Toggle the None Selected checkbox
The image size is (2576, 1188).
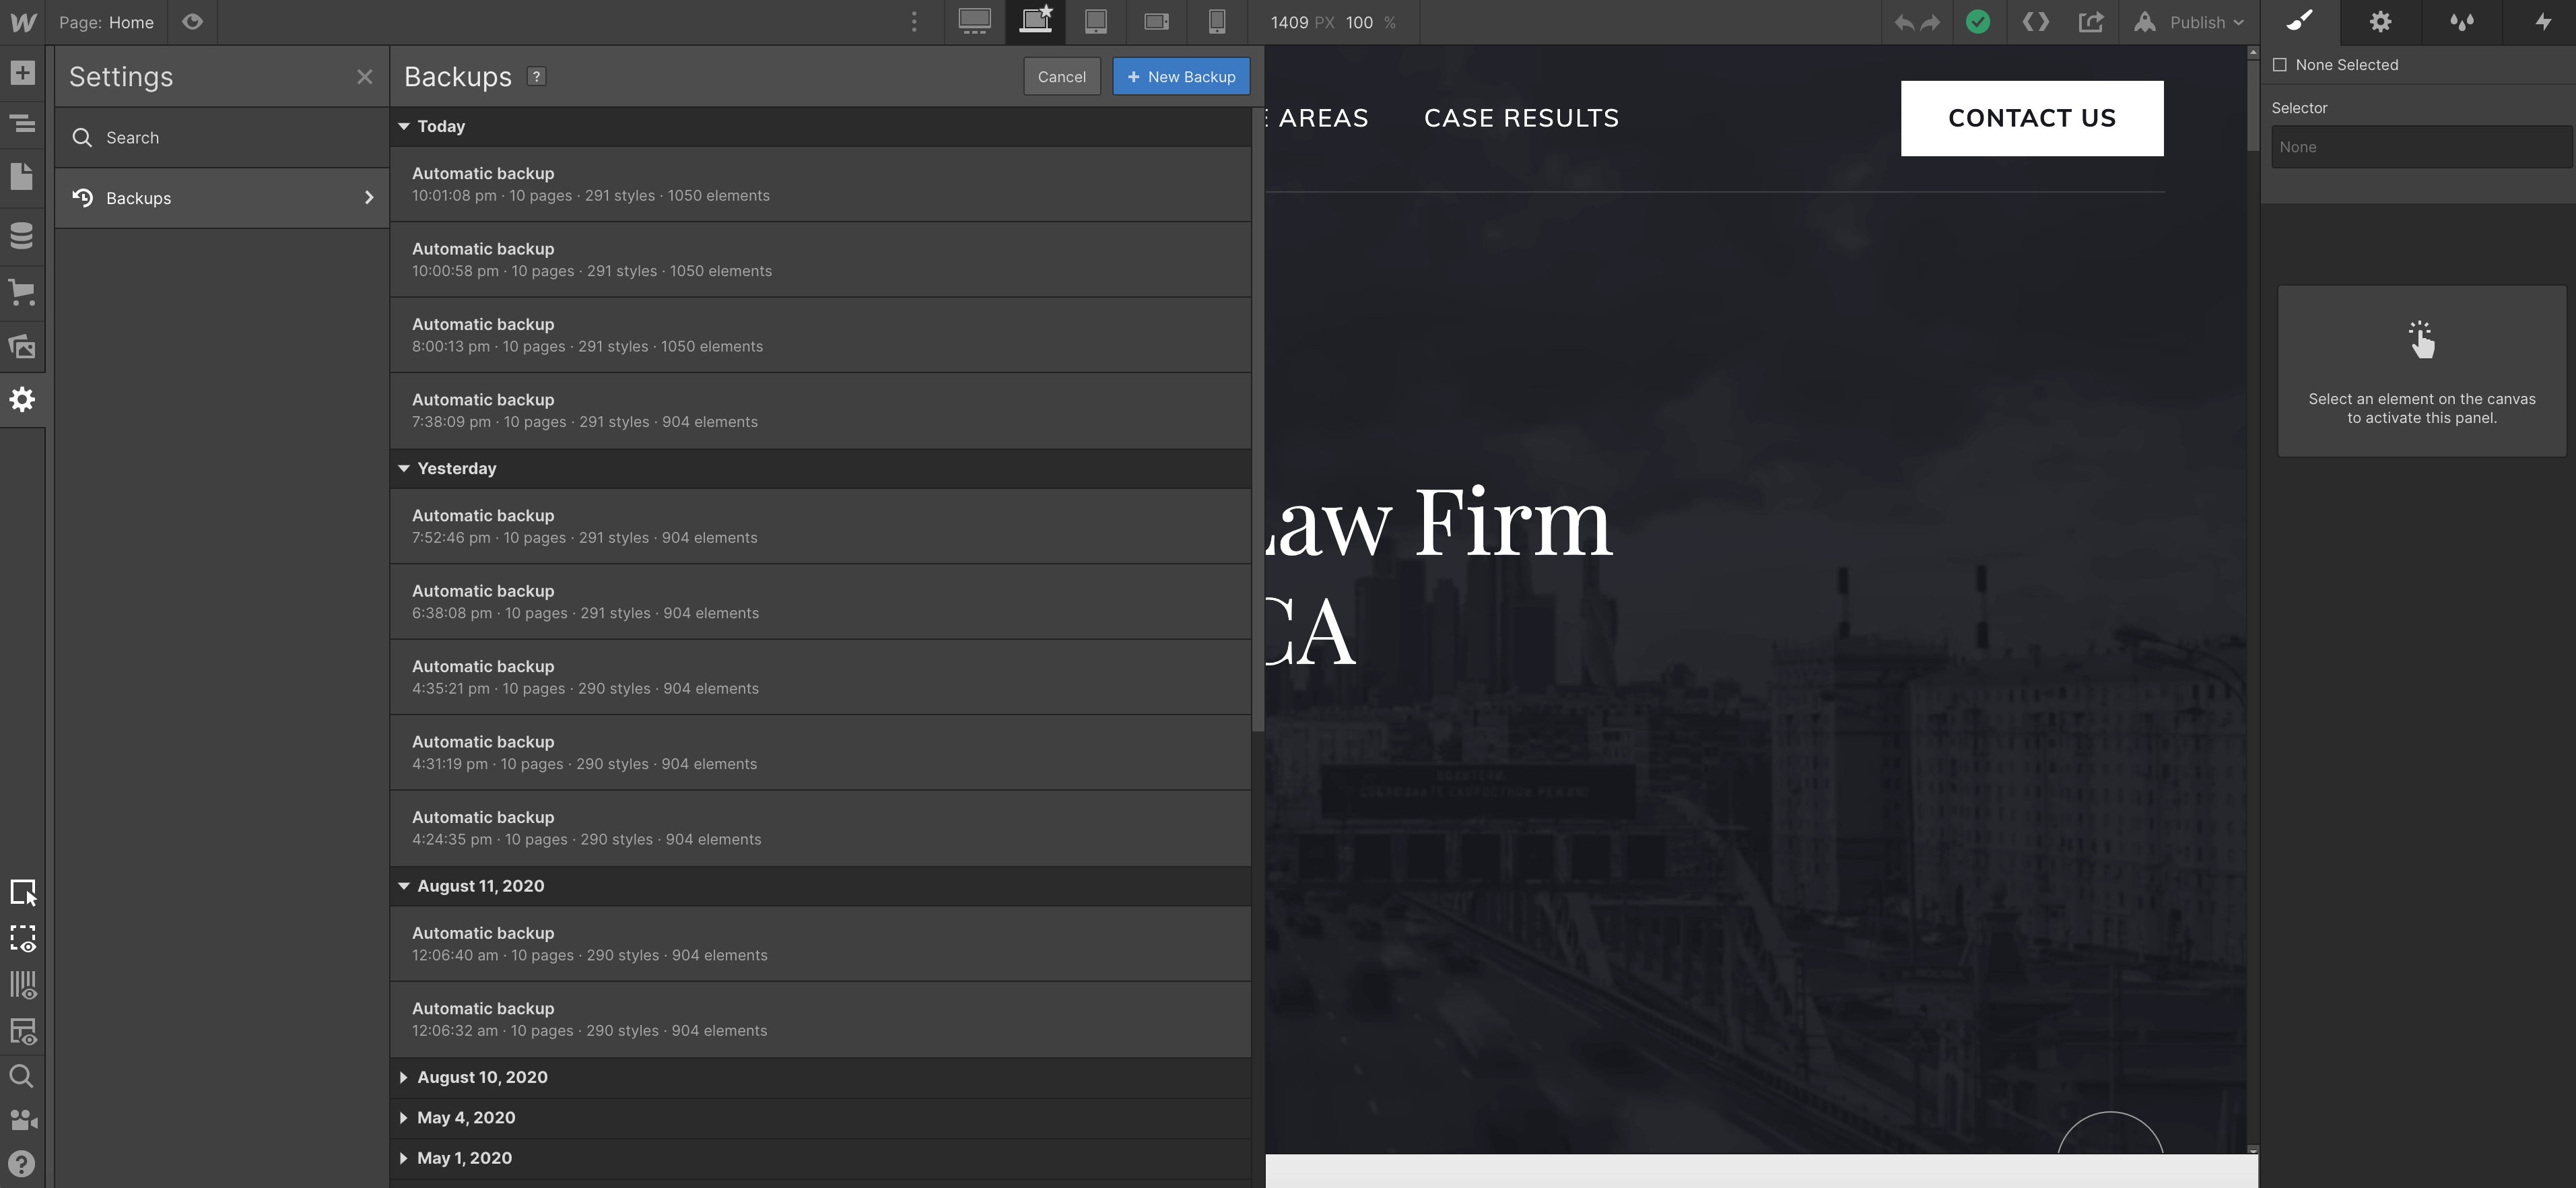(x=2281, y=64)
